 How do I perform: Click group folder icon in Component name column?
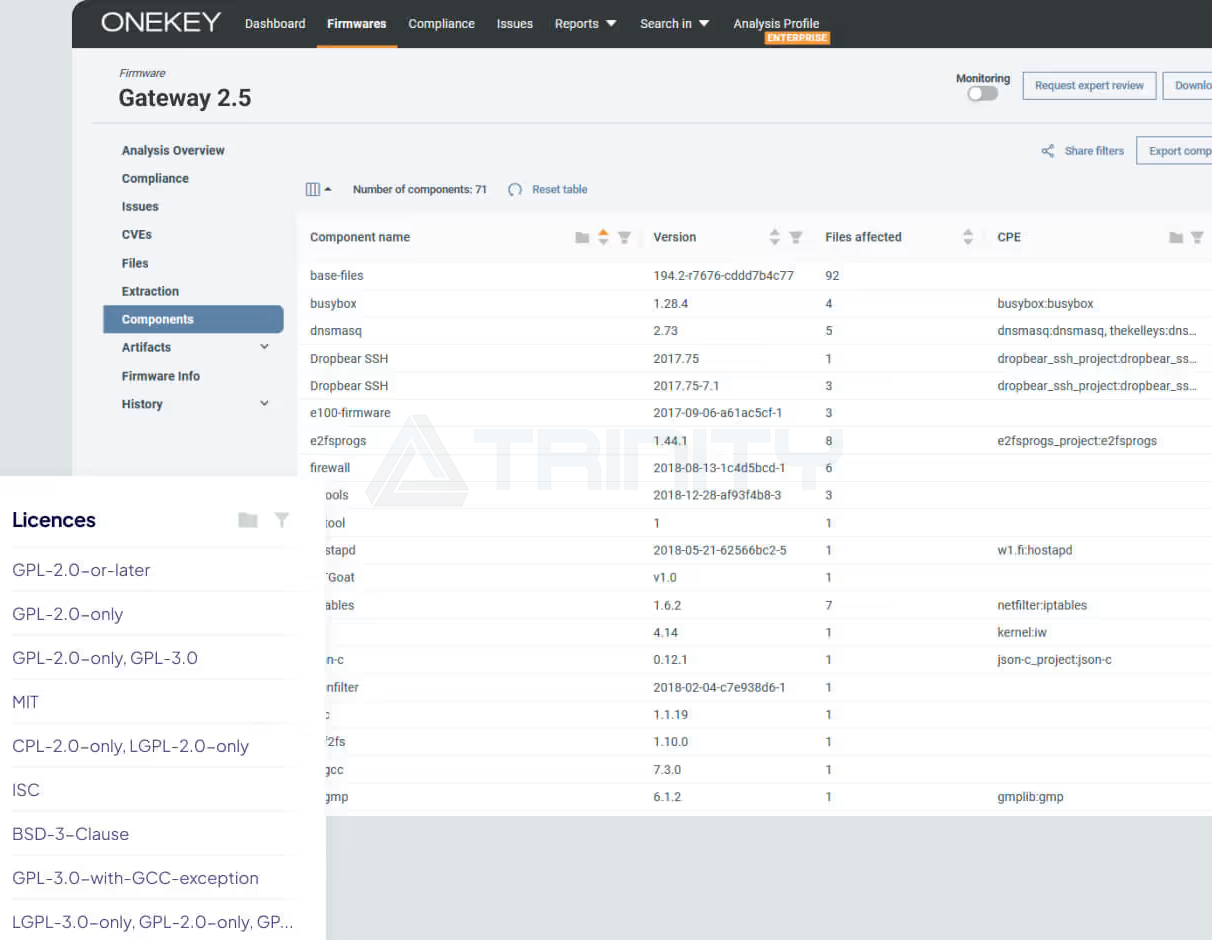[x=582, y=237]
